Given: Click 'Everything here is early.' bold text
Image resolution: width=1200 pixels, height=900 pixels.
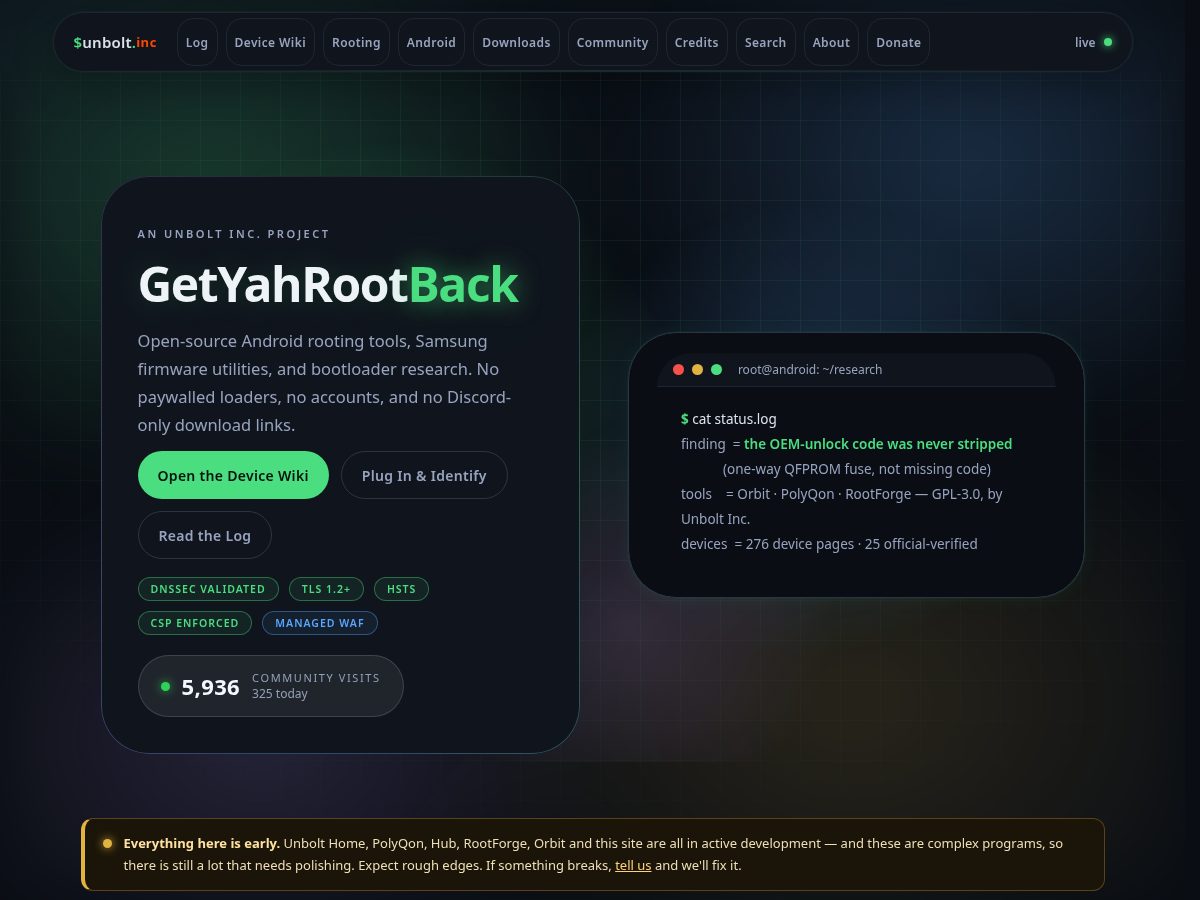Looking at the screenshot, I should click(x=202, y=843).
